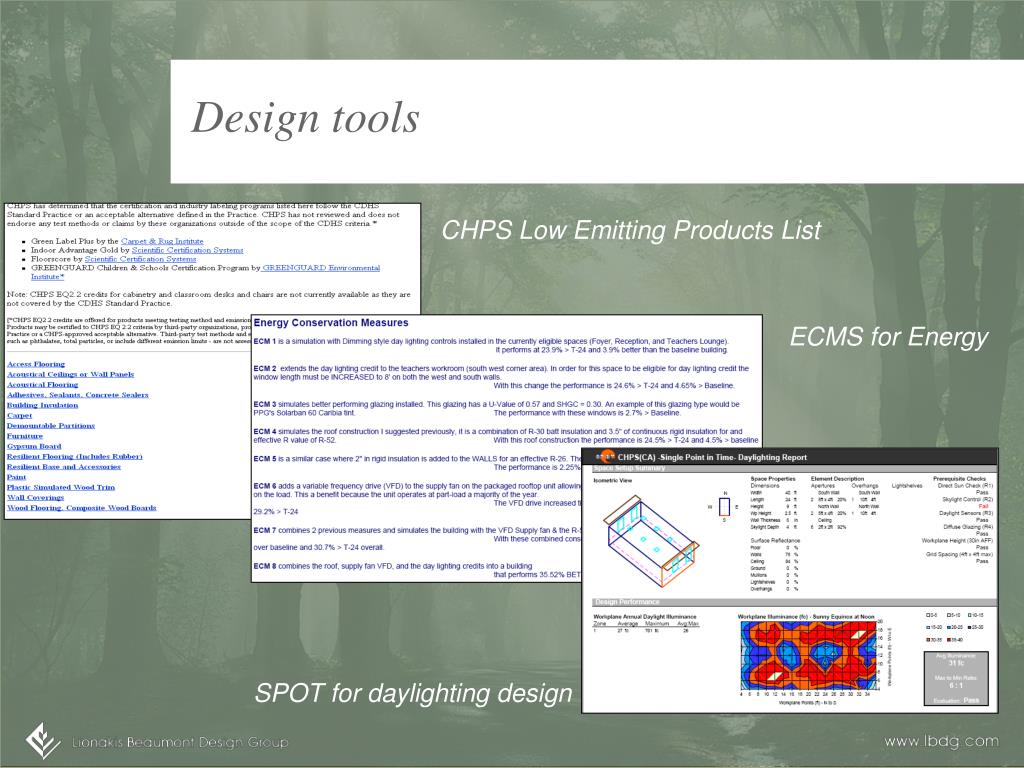
Task: Open the Paint link
Action: click(16, 477)
